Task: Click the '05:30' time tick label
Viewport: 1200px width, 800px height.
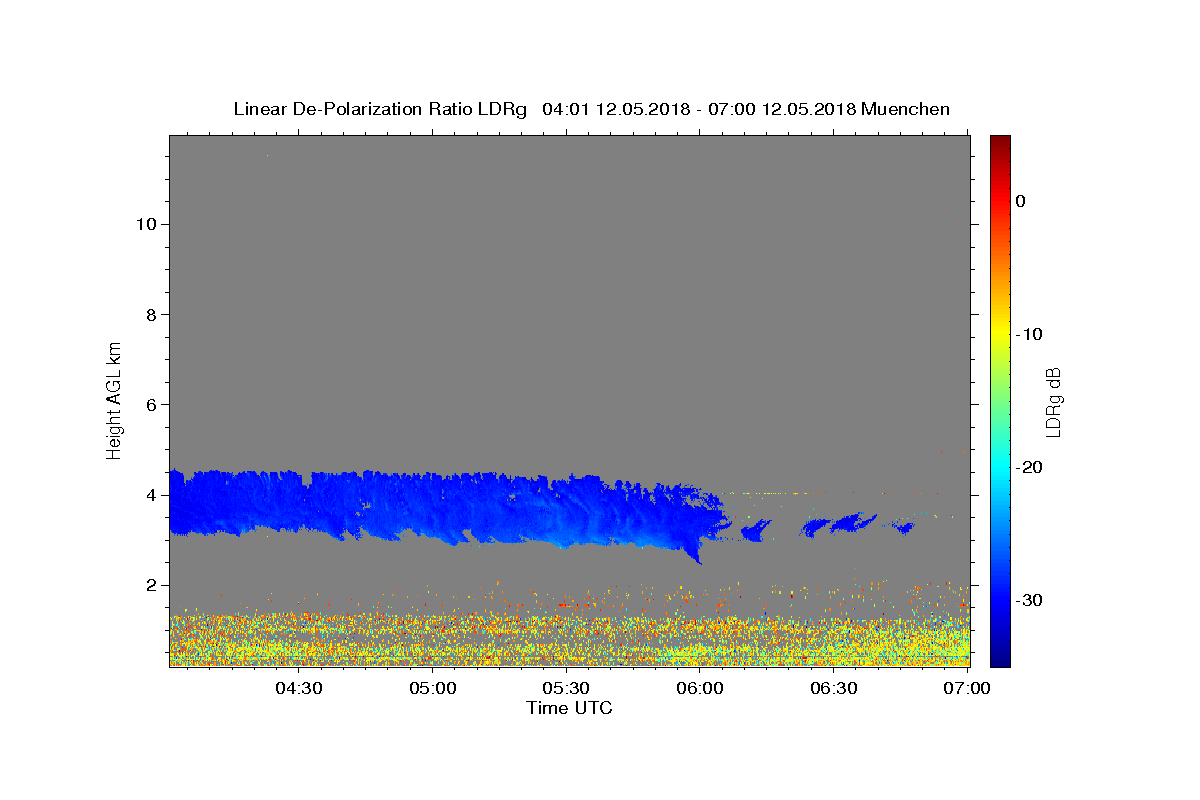Action: pyautogui.click(x=566, y=688)
